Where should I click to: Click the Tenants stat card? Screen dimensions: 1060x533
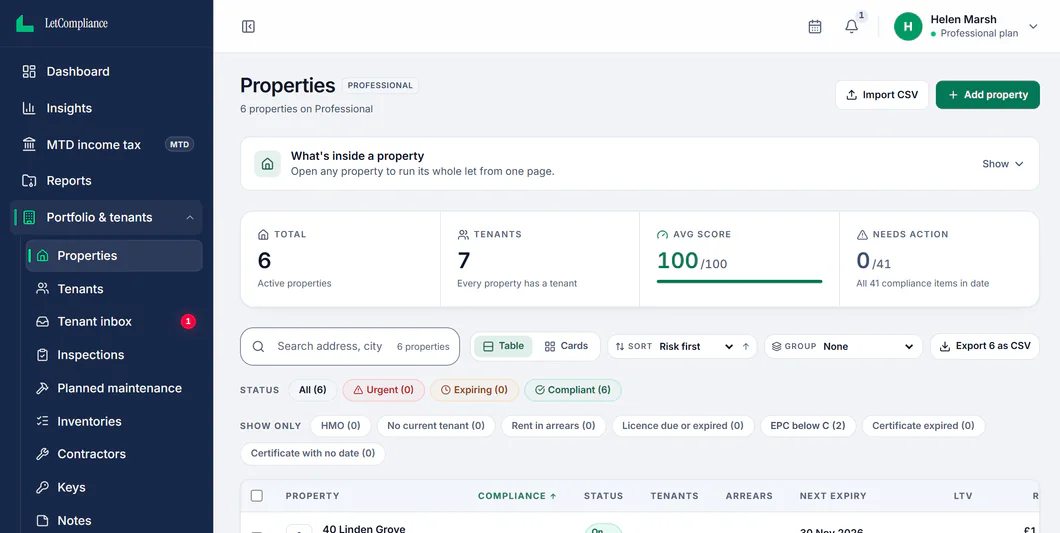[540, 259]
